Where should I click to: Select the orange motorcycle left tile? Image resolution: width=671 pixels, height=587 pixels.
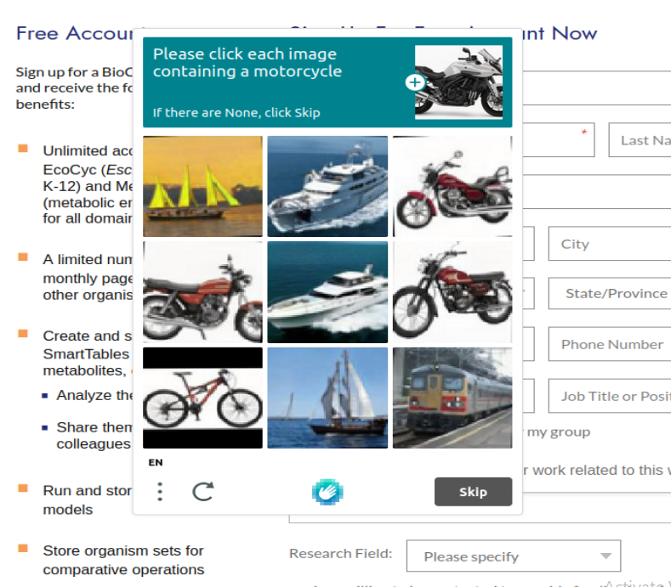(203, 292)
